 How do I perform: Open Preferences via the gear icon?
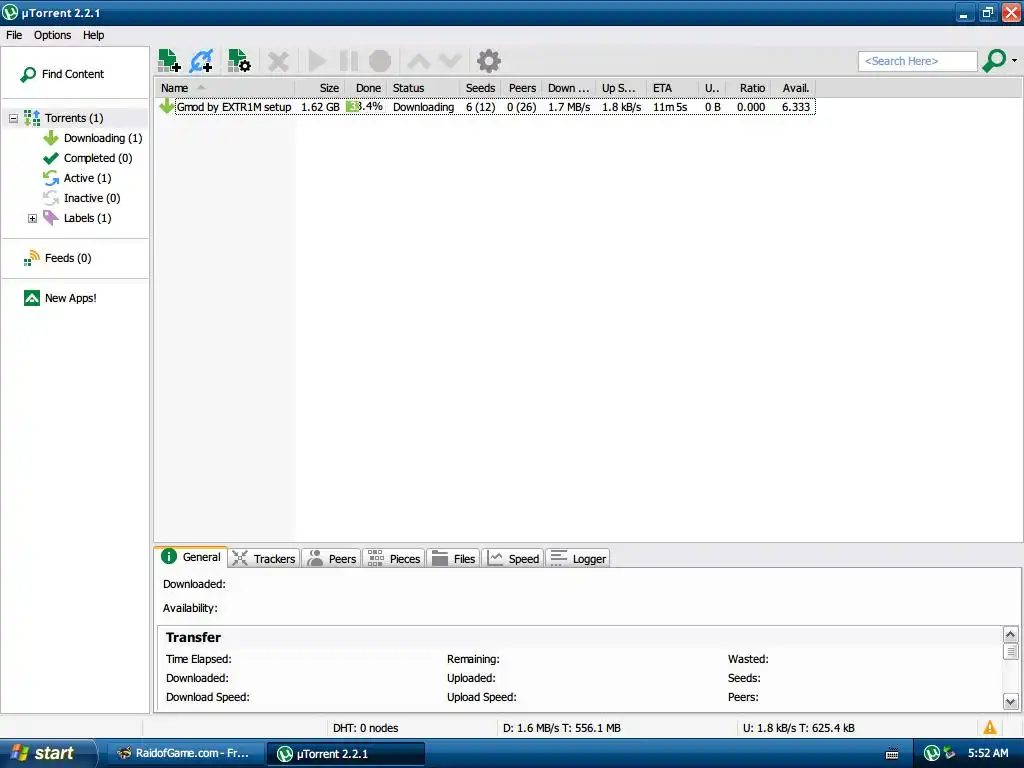tap(488, 61)
